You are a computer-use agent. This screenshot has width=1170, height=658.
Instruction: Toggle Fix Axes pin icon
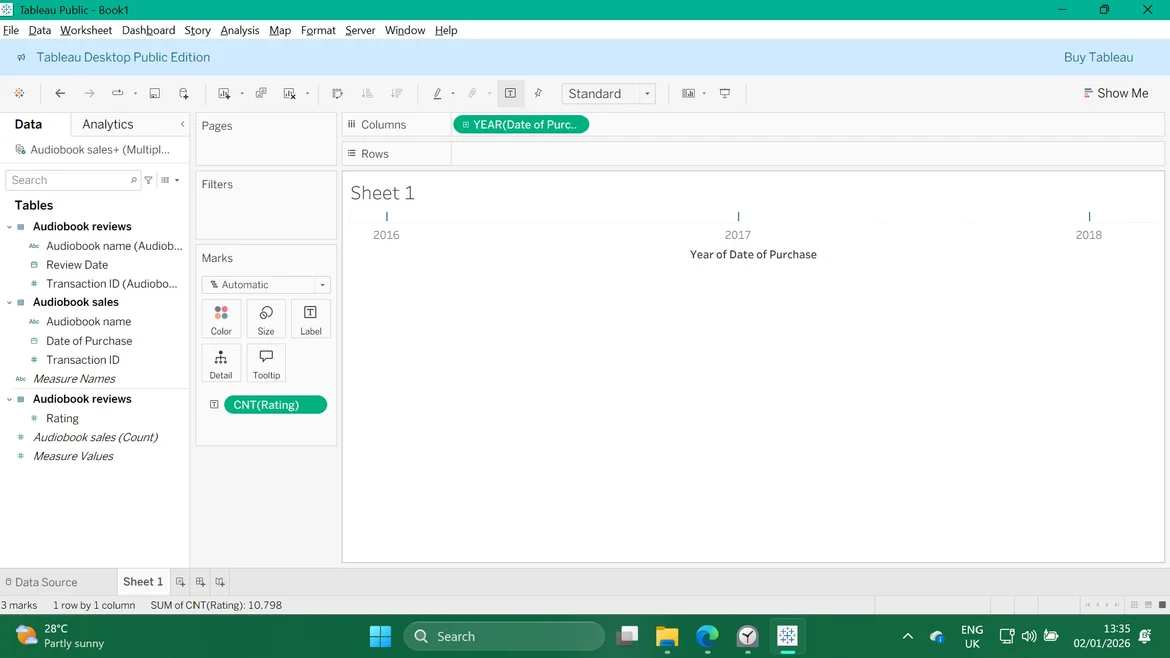coord(538,93)
